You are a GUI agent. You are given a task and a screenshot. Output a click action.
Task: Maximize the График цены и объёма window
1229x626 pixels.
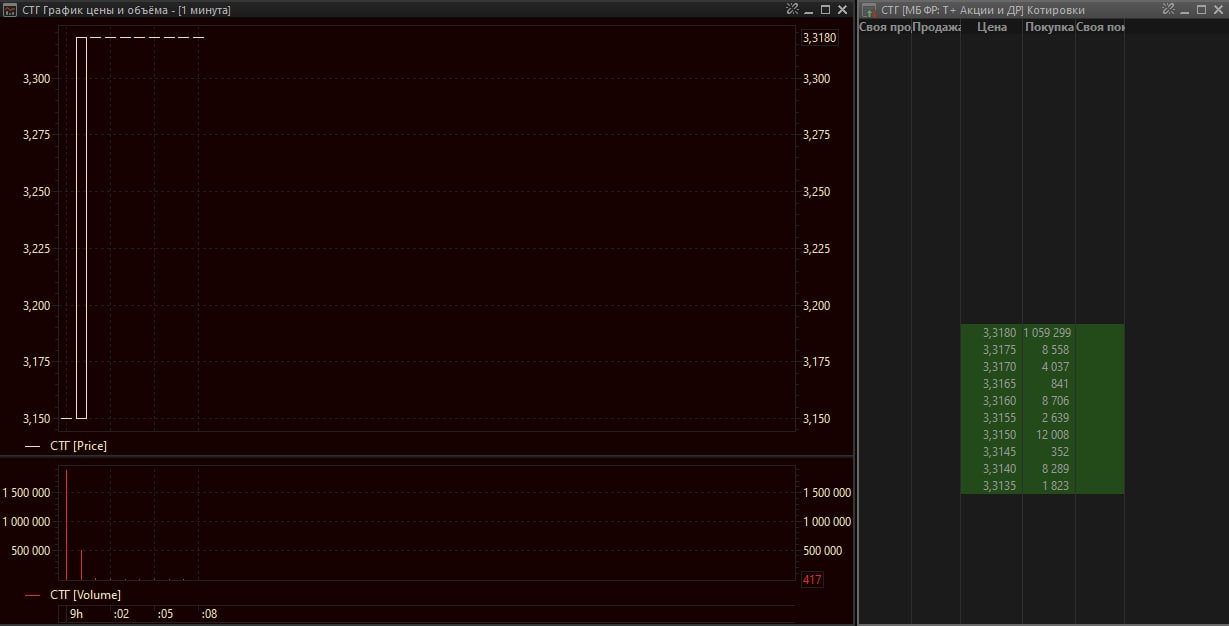(x=826, y=9)
